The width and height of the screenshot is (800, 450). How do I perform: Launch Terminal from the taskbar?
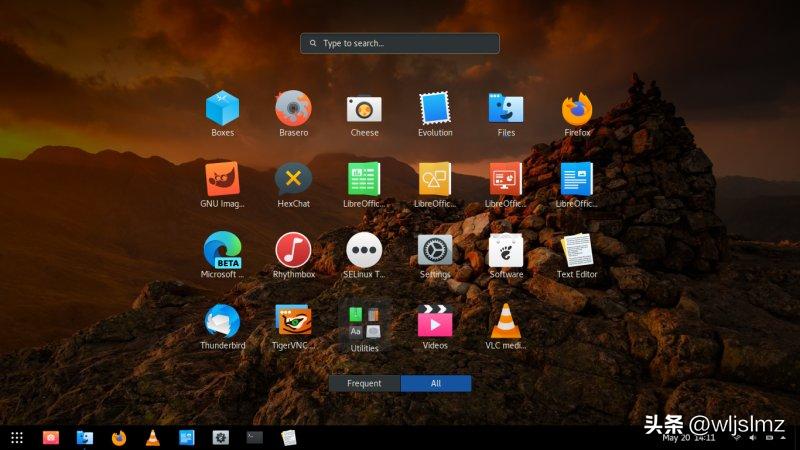[255, 437]
